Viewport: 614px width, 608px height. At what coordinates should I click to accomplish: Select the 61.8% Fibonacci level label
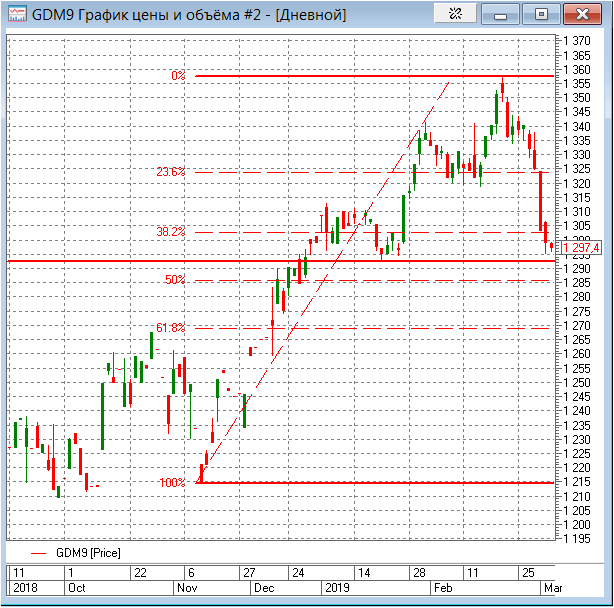point(171,328)
